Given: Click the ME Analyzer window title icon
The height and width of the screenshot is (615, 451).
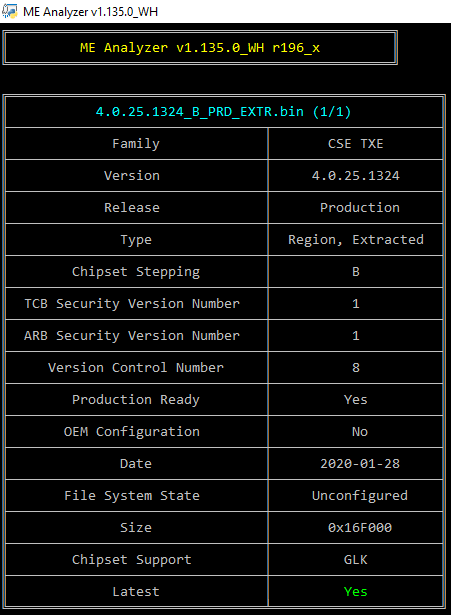Looking at the screenshot, I should pyautogui.click(x=9, y=11).
